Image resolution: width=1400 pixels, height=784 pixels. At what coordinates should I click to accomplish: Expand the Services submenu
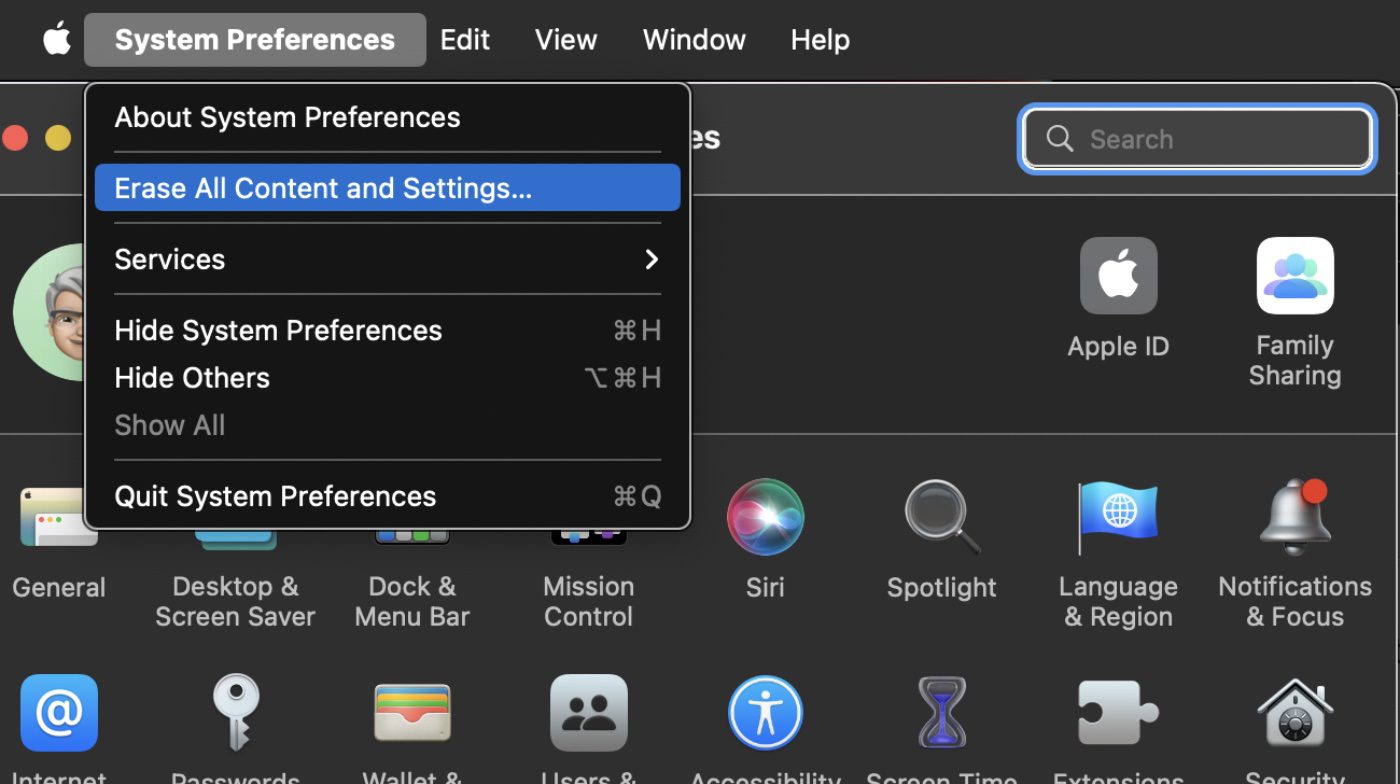click(387, 259)
